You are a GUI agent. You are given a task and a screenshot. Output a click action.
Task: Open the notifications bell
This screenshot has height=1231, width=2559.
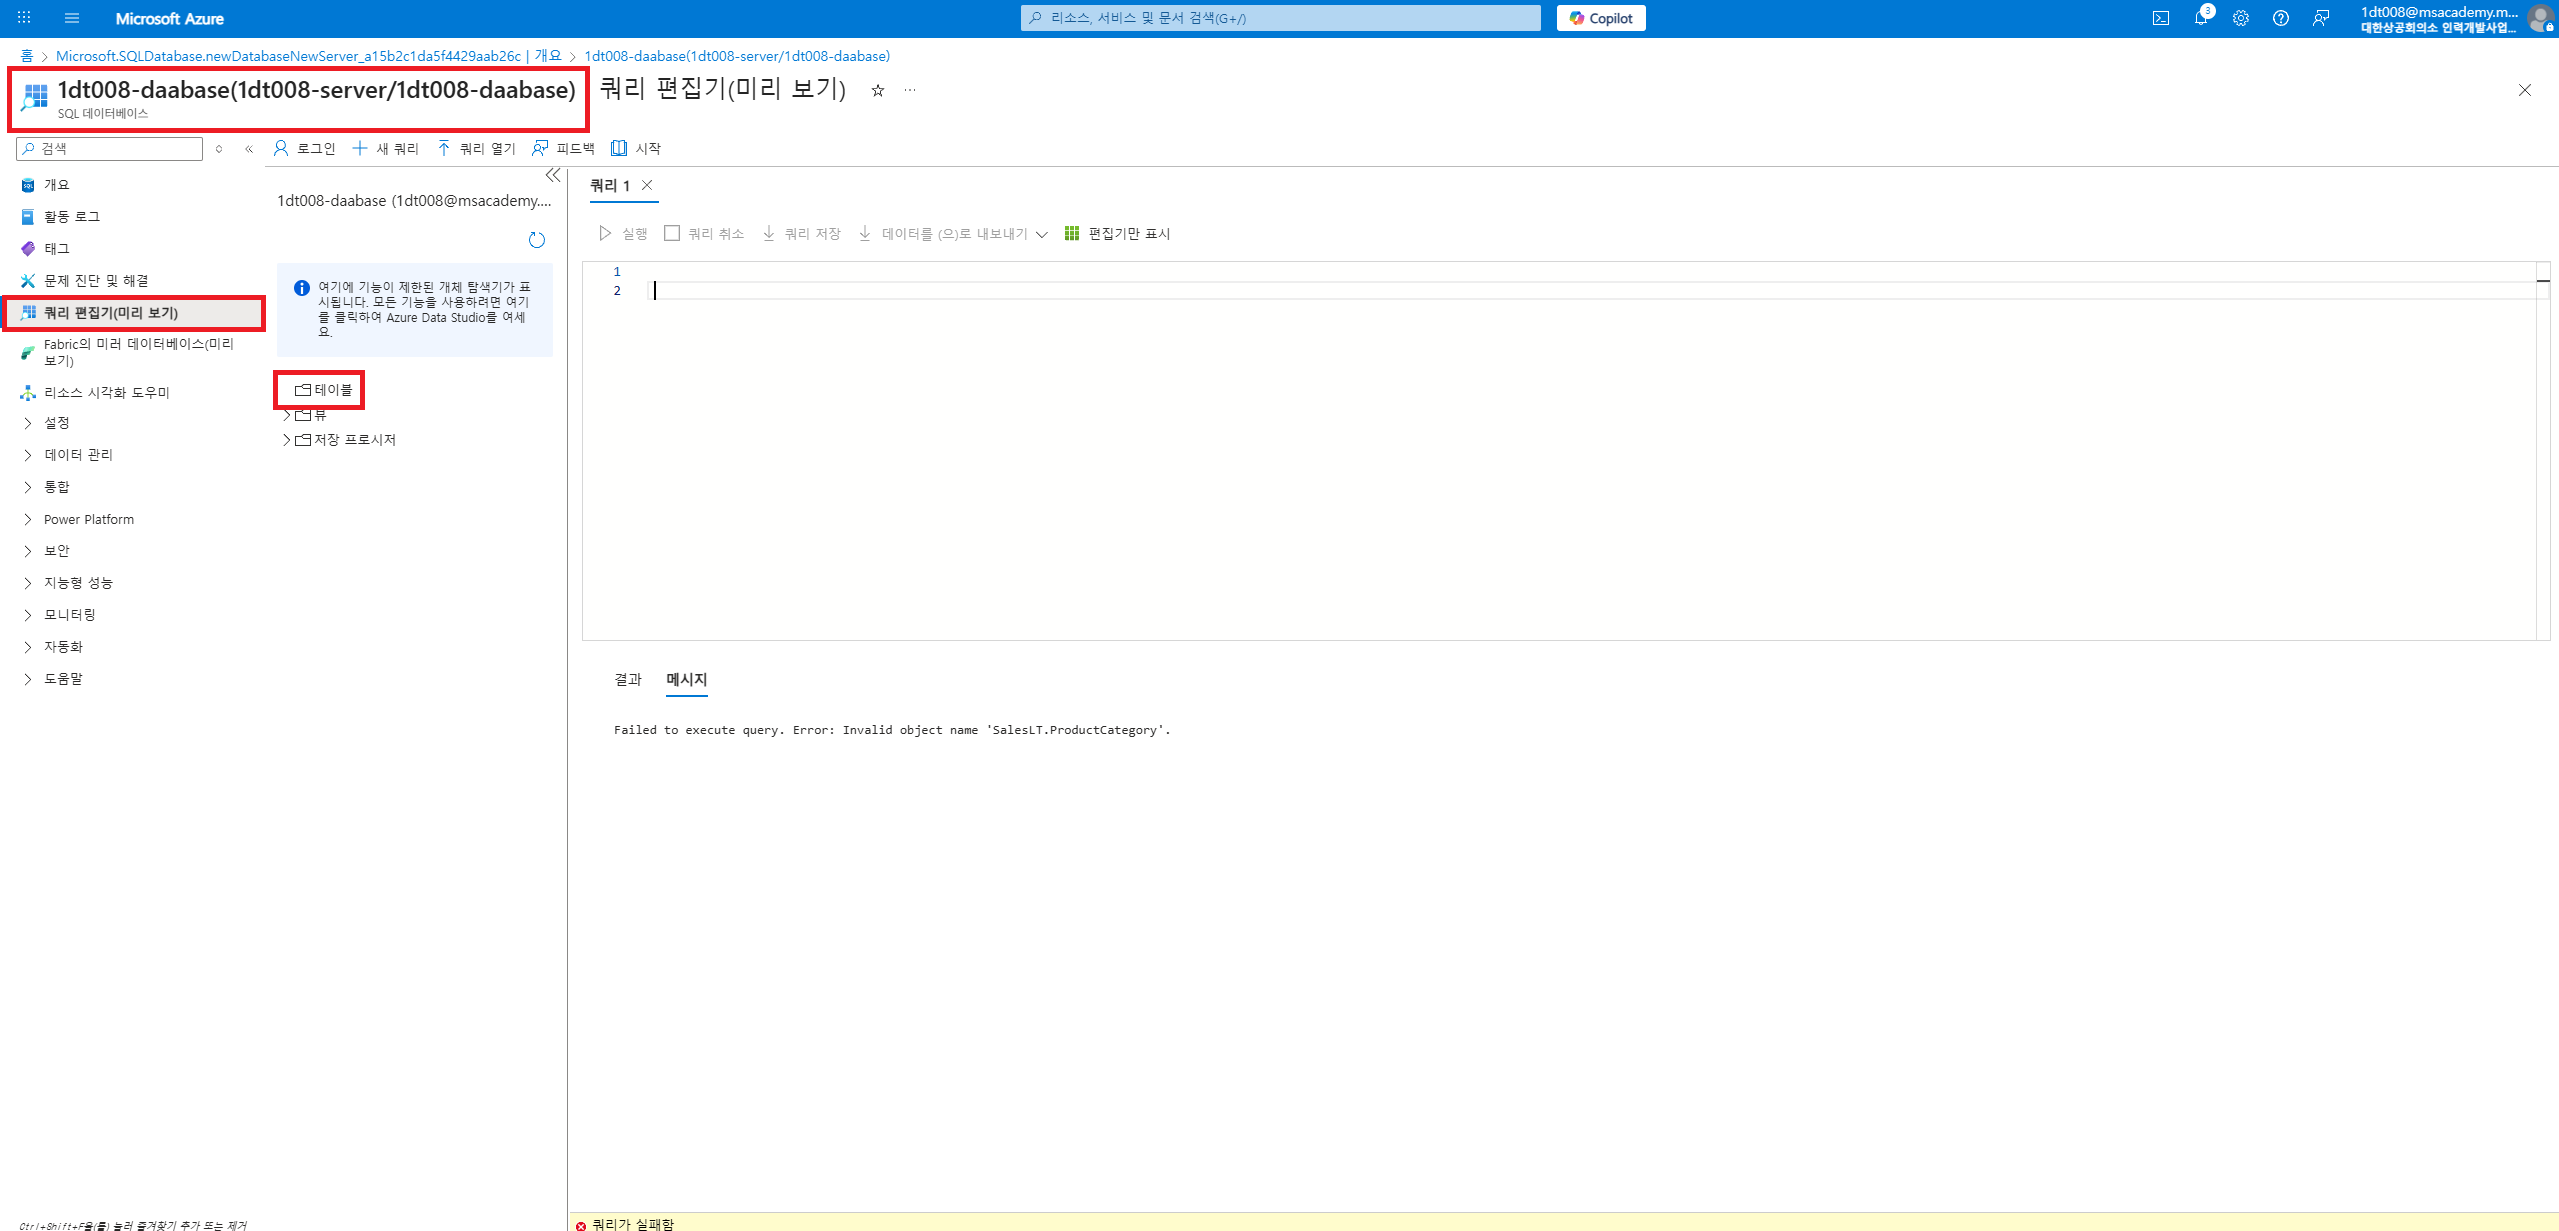(x=2200, y=18)
